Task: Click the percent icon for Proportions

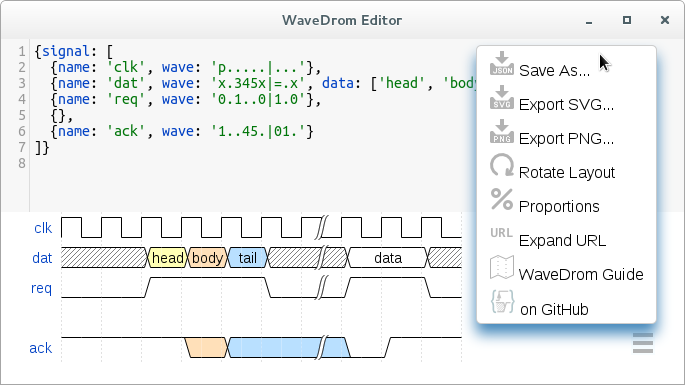Action: pos(502,199)
